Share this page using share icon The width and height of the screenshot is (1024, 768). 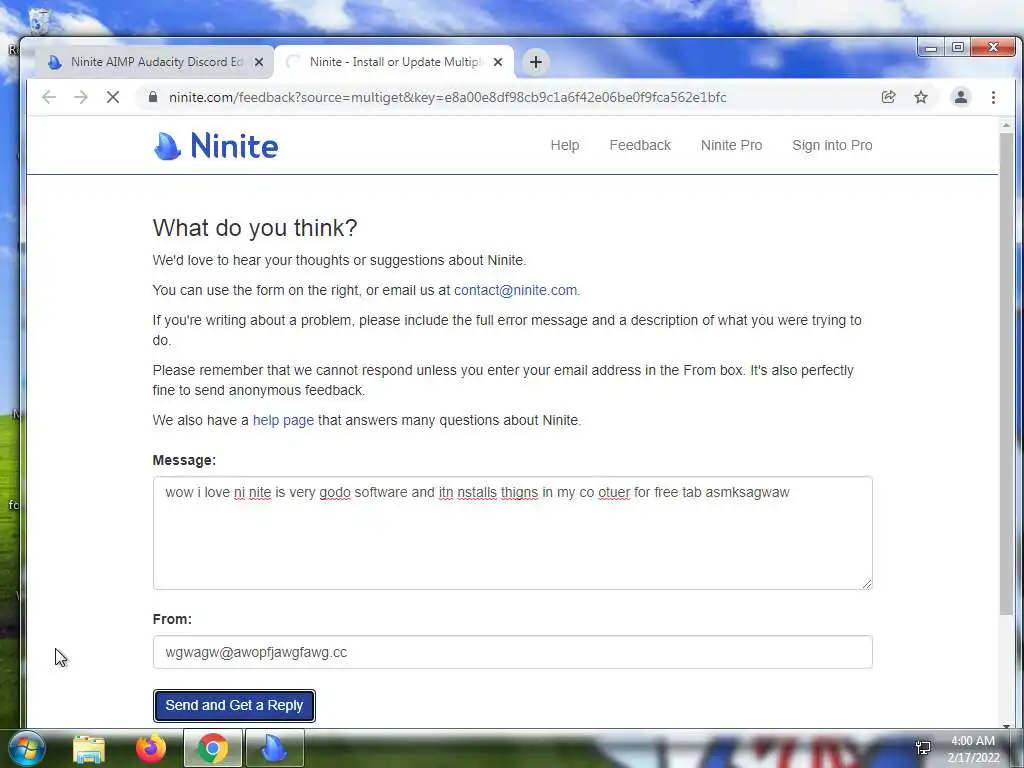[x=888, y=97]
